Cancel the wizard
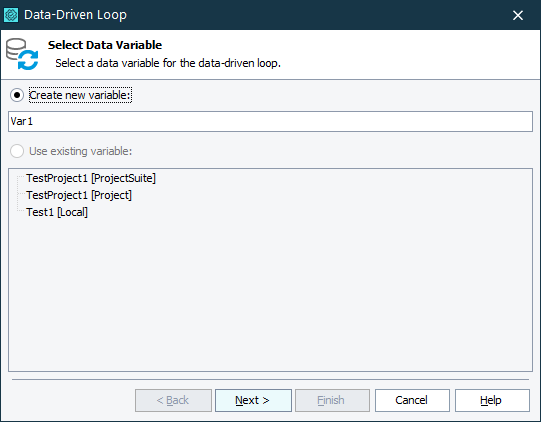 [412, 400]
